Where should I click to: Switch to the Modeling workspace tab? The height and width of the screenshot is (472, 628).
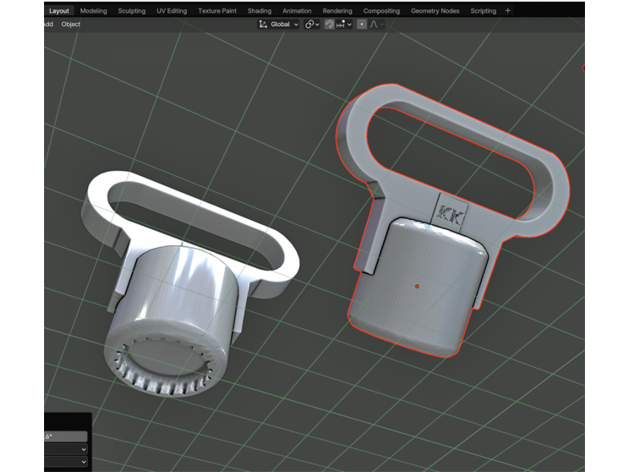point(93,10)
